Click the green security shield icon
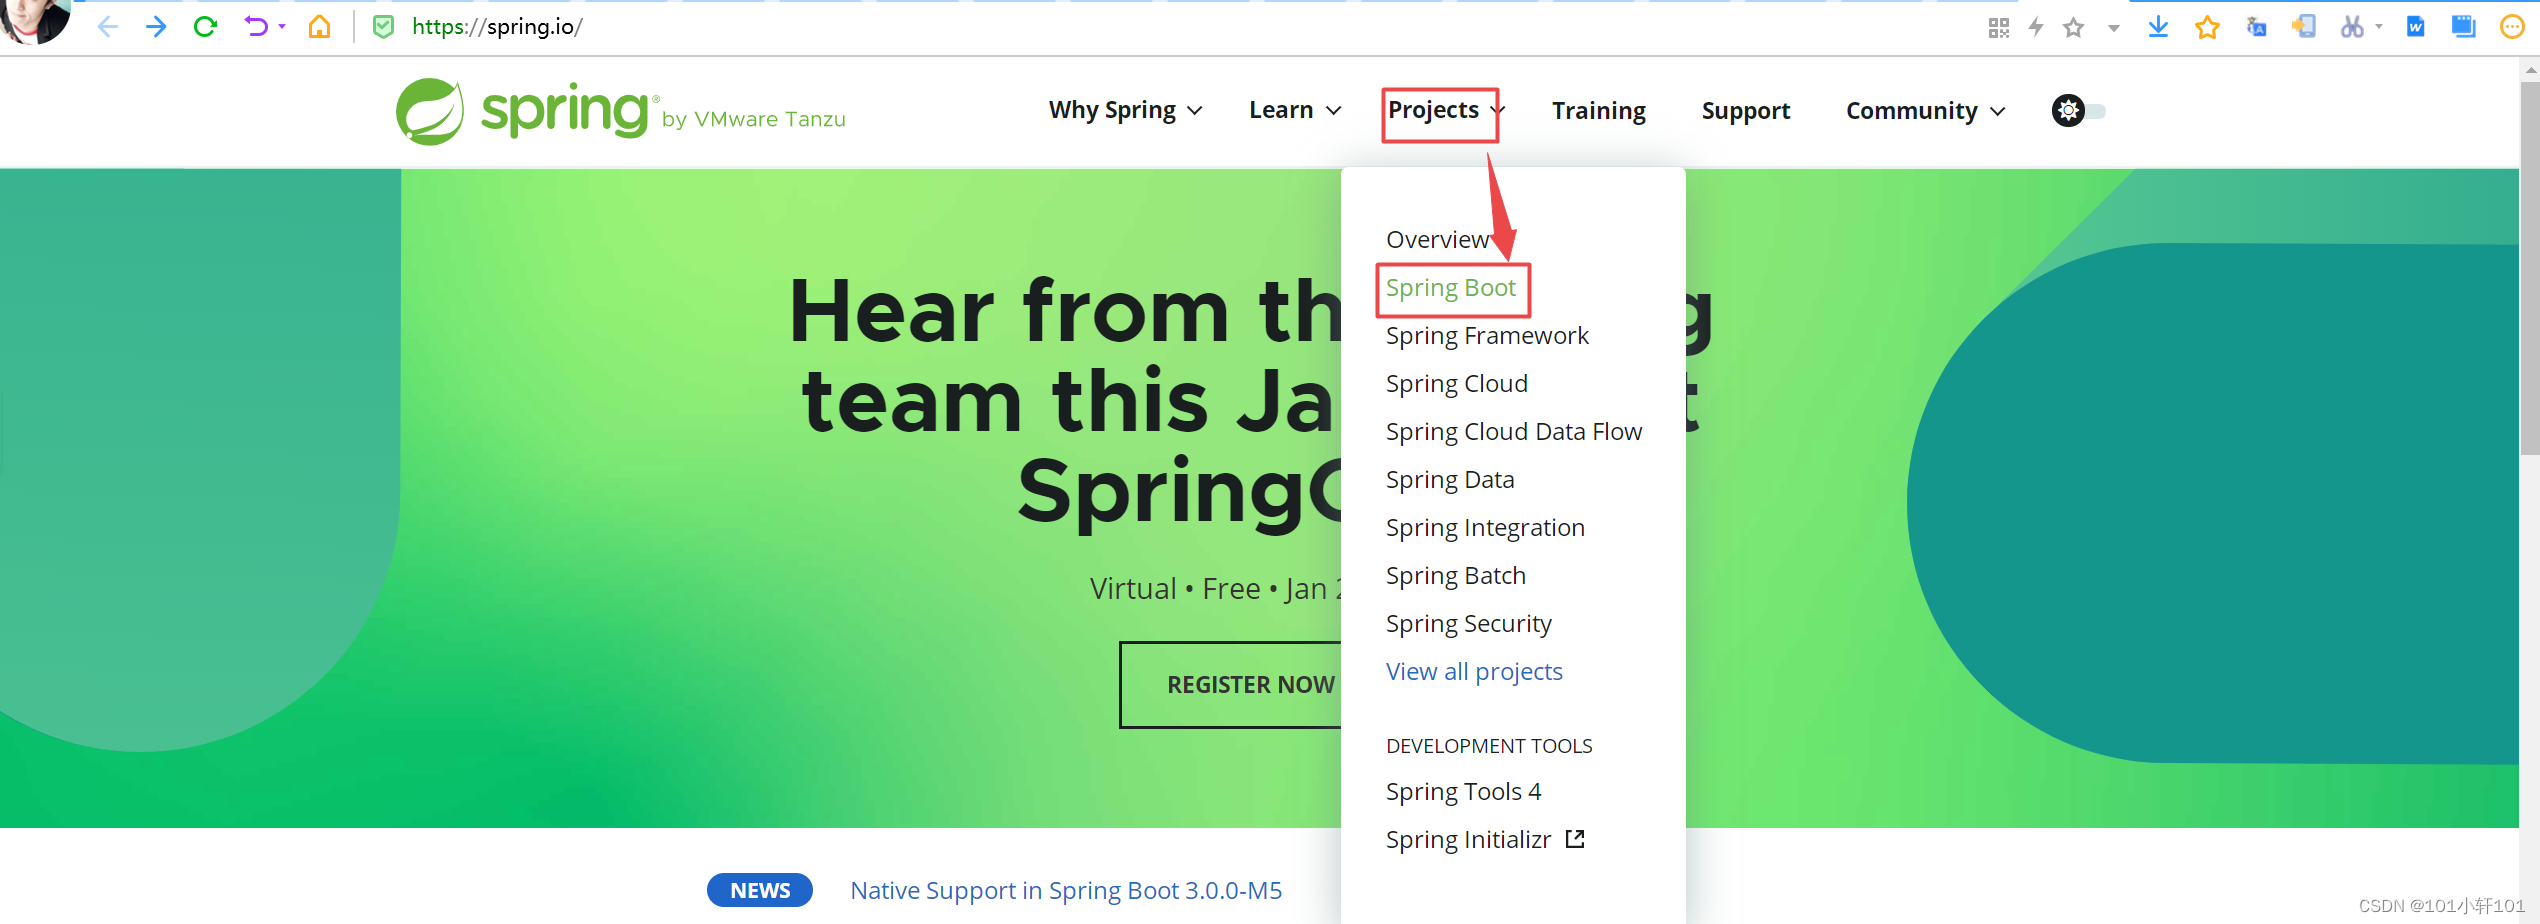 (x=383, y=27)
